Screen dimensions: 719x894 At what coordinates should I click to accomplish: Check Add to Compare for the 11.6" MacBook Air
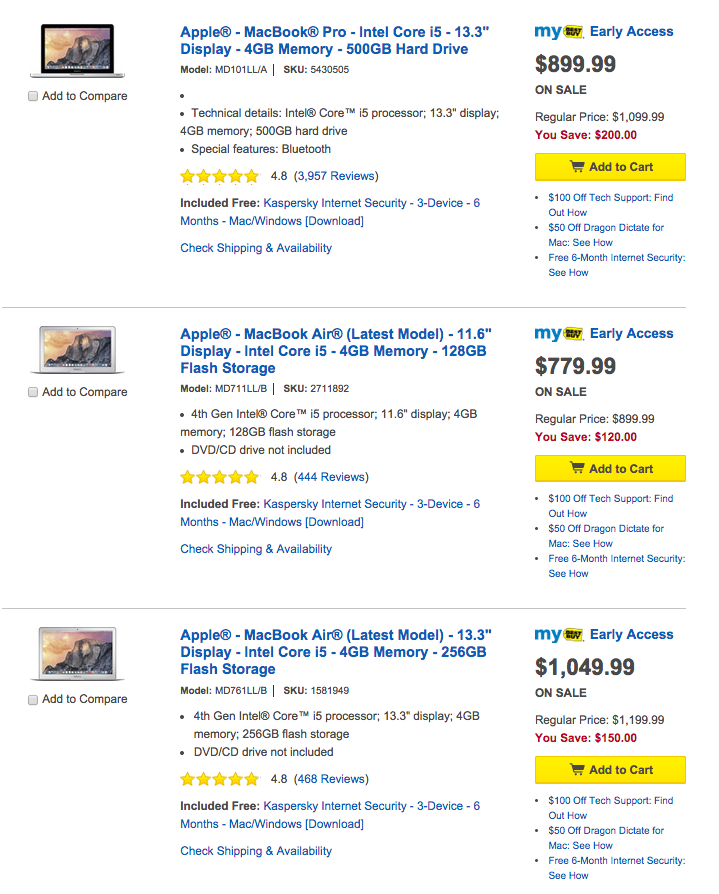[33, 392]
